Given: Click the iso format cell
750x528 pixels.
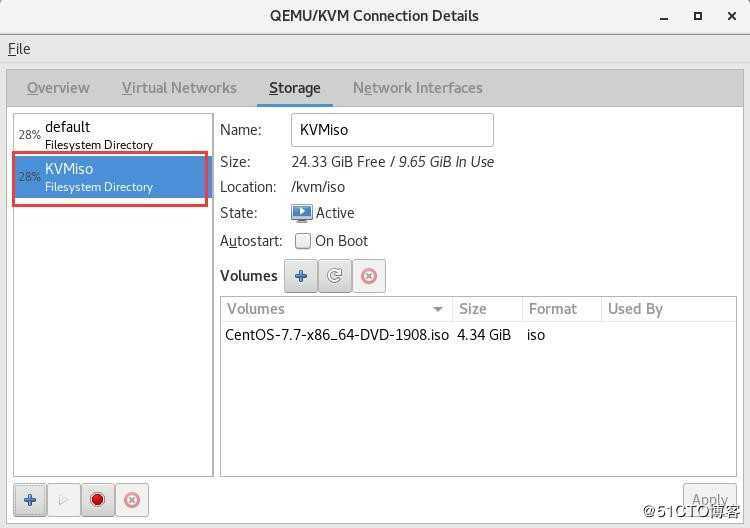Looking at the screenshot, I should tap(536, 335).
